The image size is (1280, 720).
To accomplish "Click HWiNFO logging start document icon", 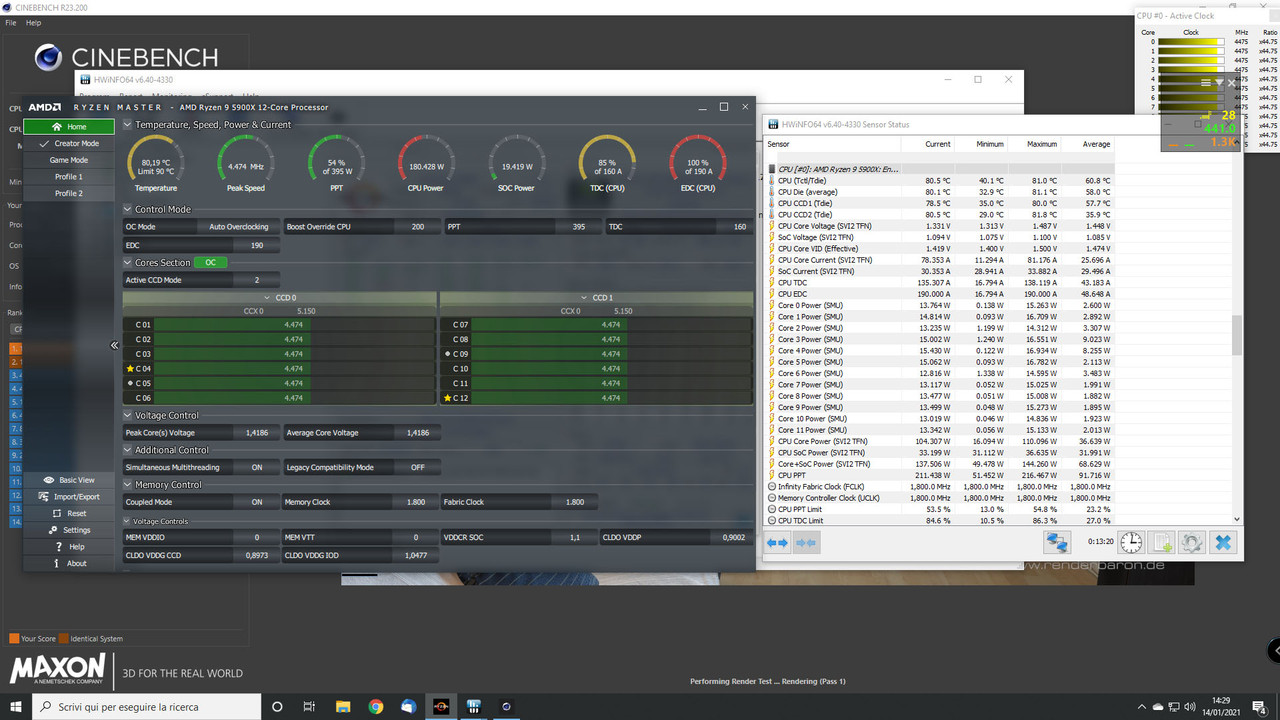I will (1161, 542).
